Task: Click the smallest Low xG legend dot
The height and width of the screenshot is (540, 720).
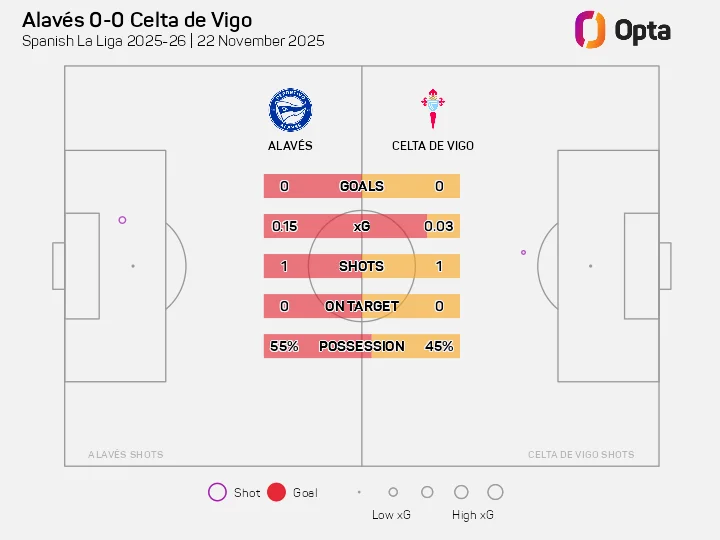Action: [359, 492]
